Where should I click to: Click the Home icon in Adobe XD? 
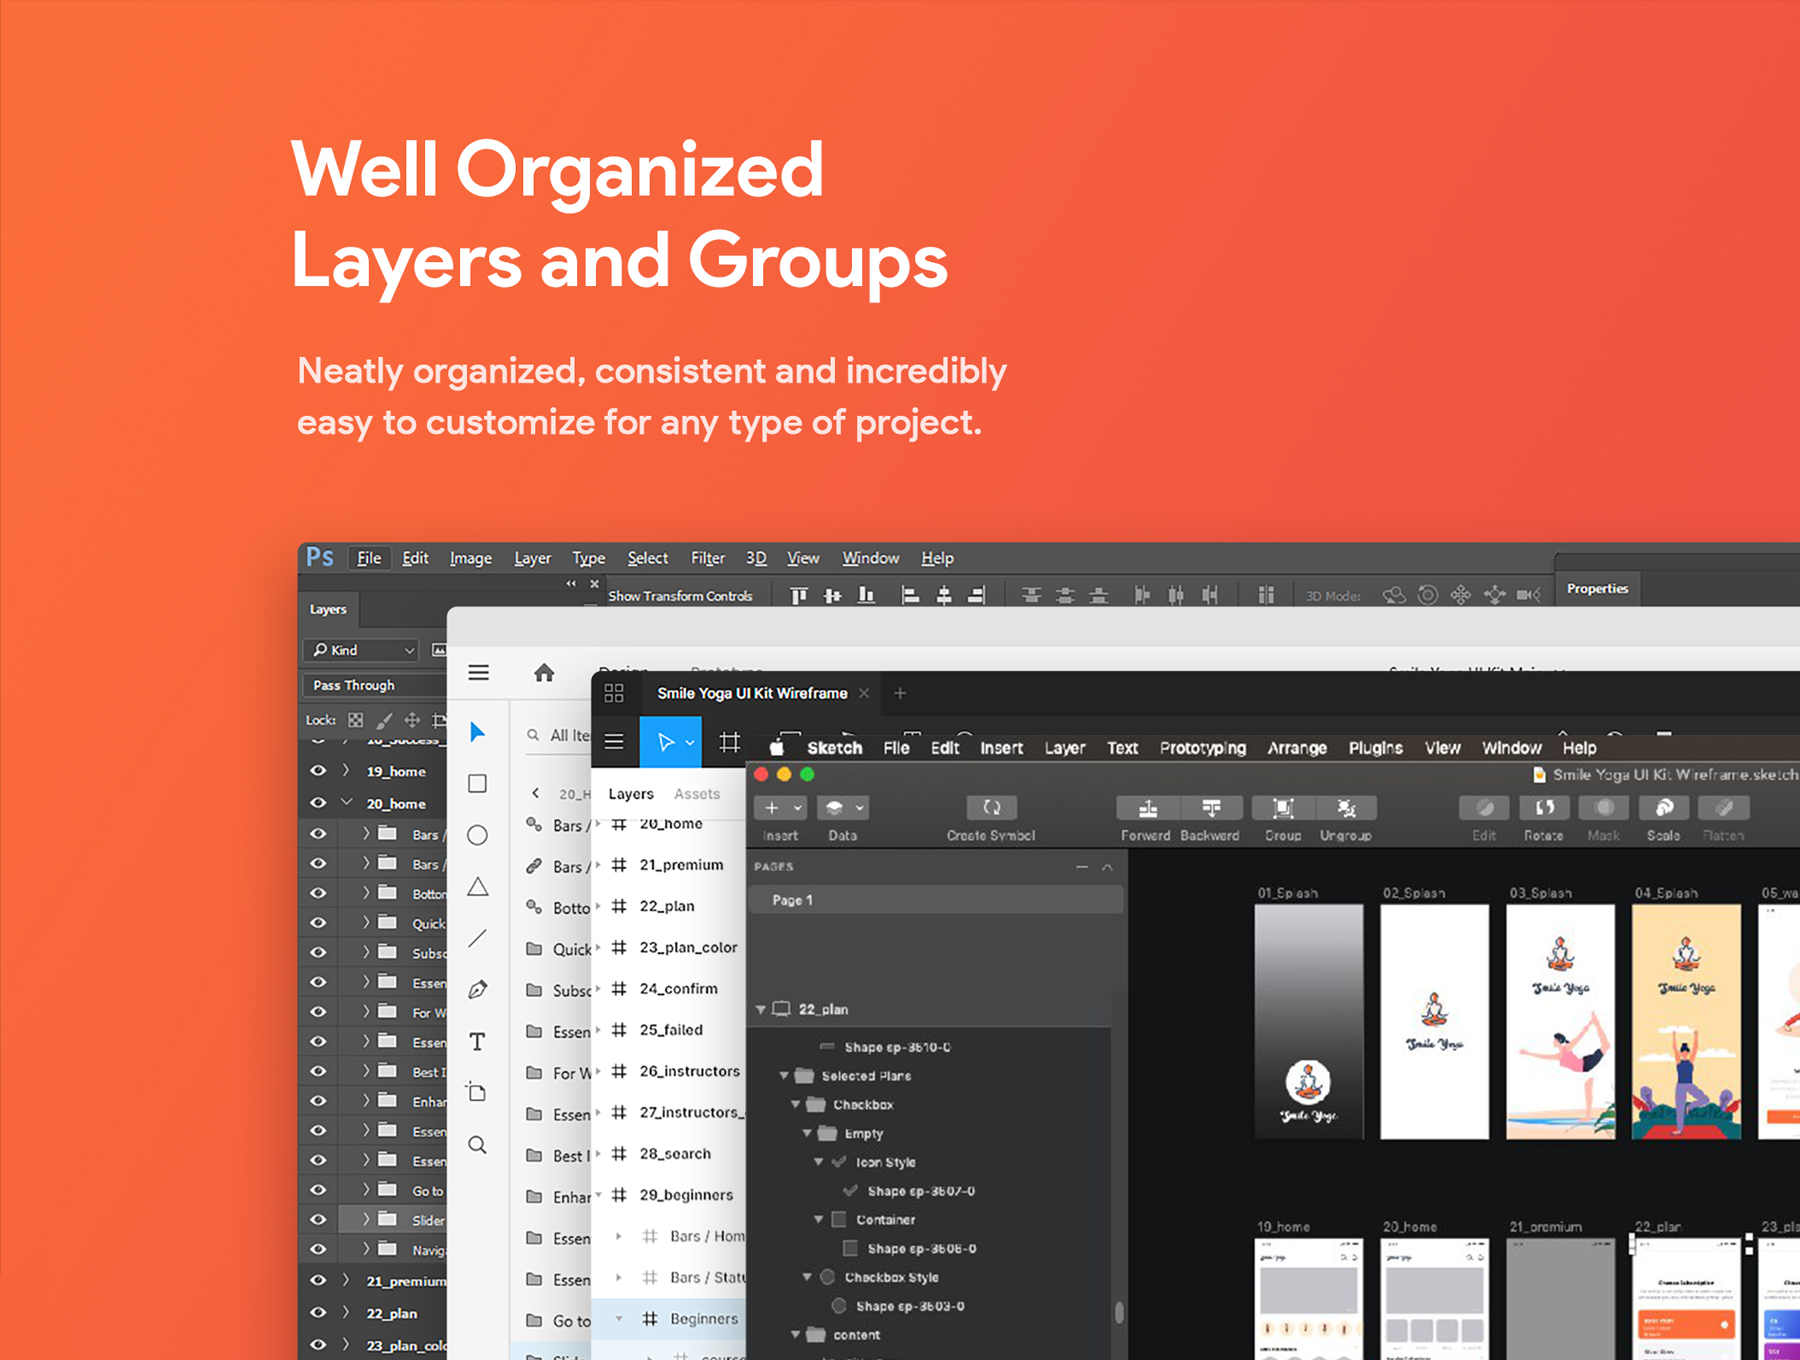(544, 673)
